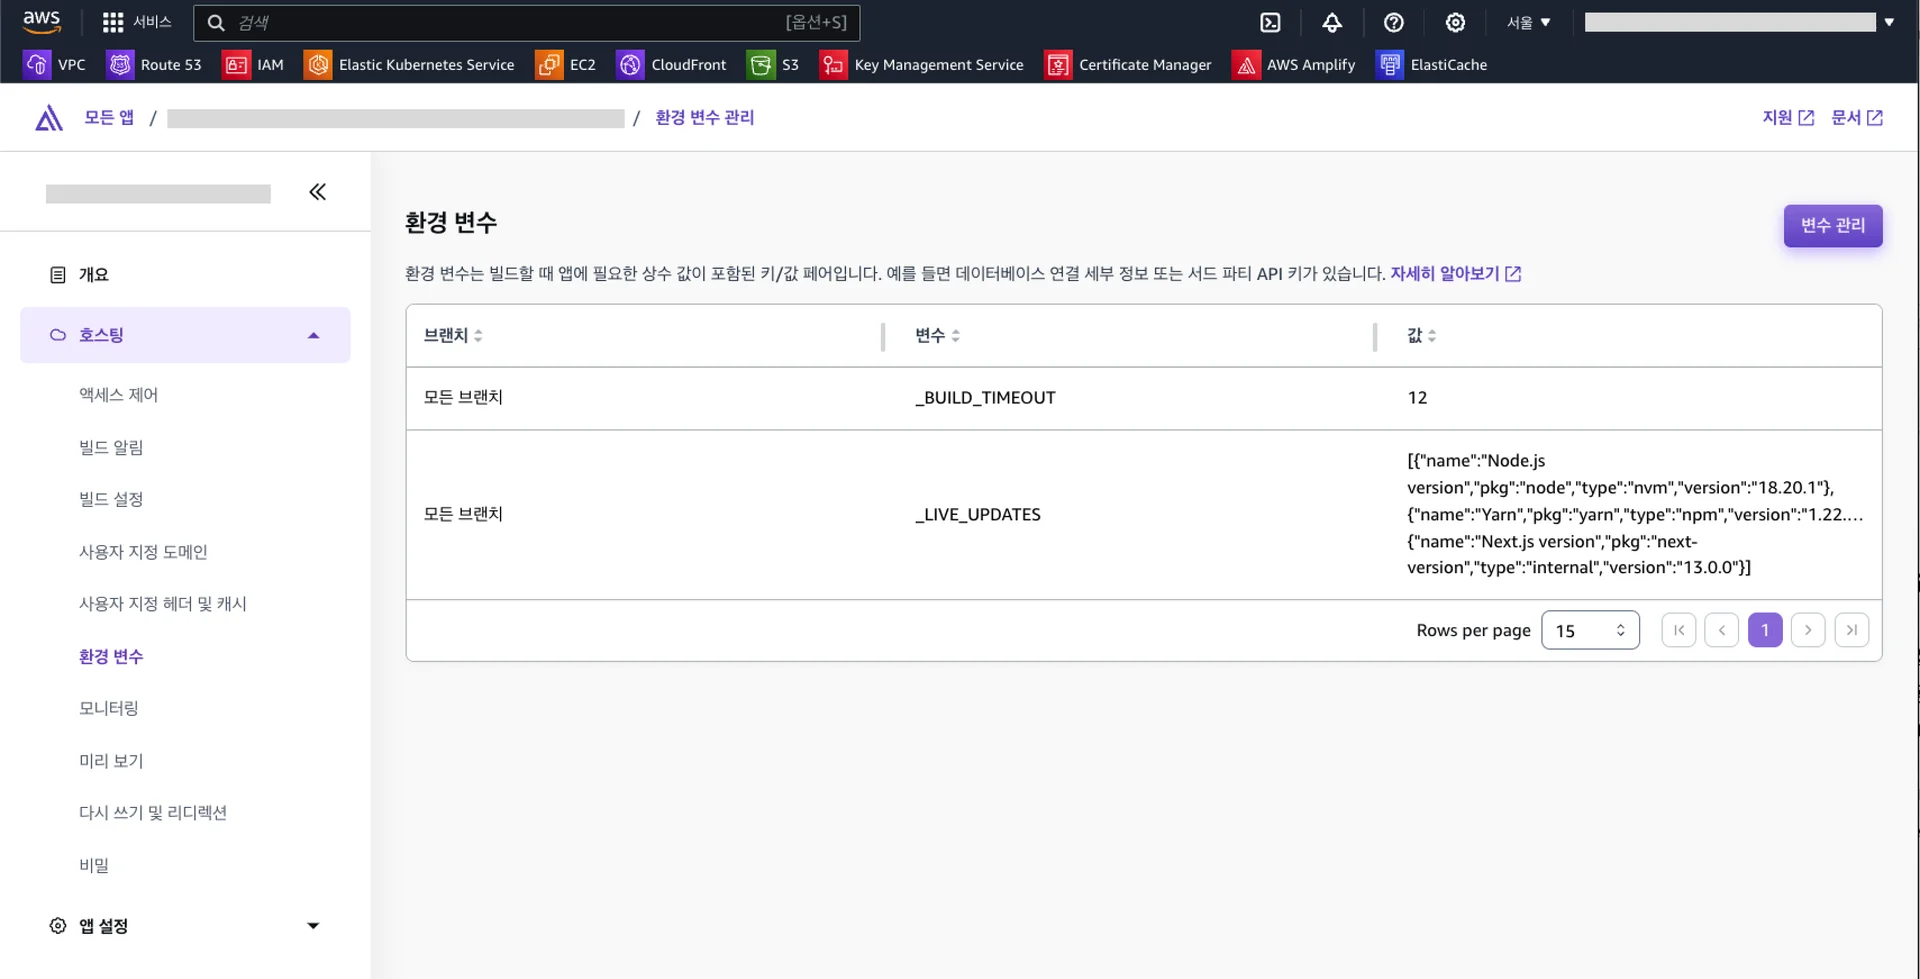The width and height of the screenshot is (1920, 979).
Task: Click the 변수 관리 button
Action: click(x=1832, y=226)
